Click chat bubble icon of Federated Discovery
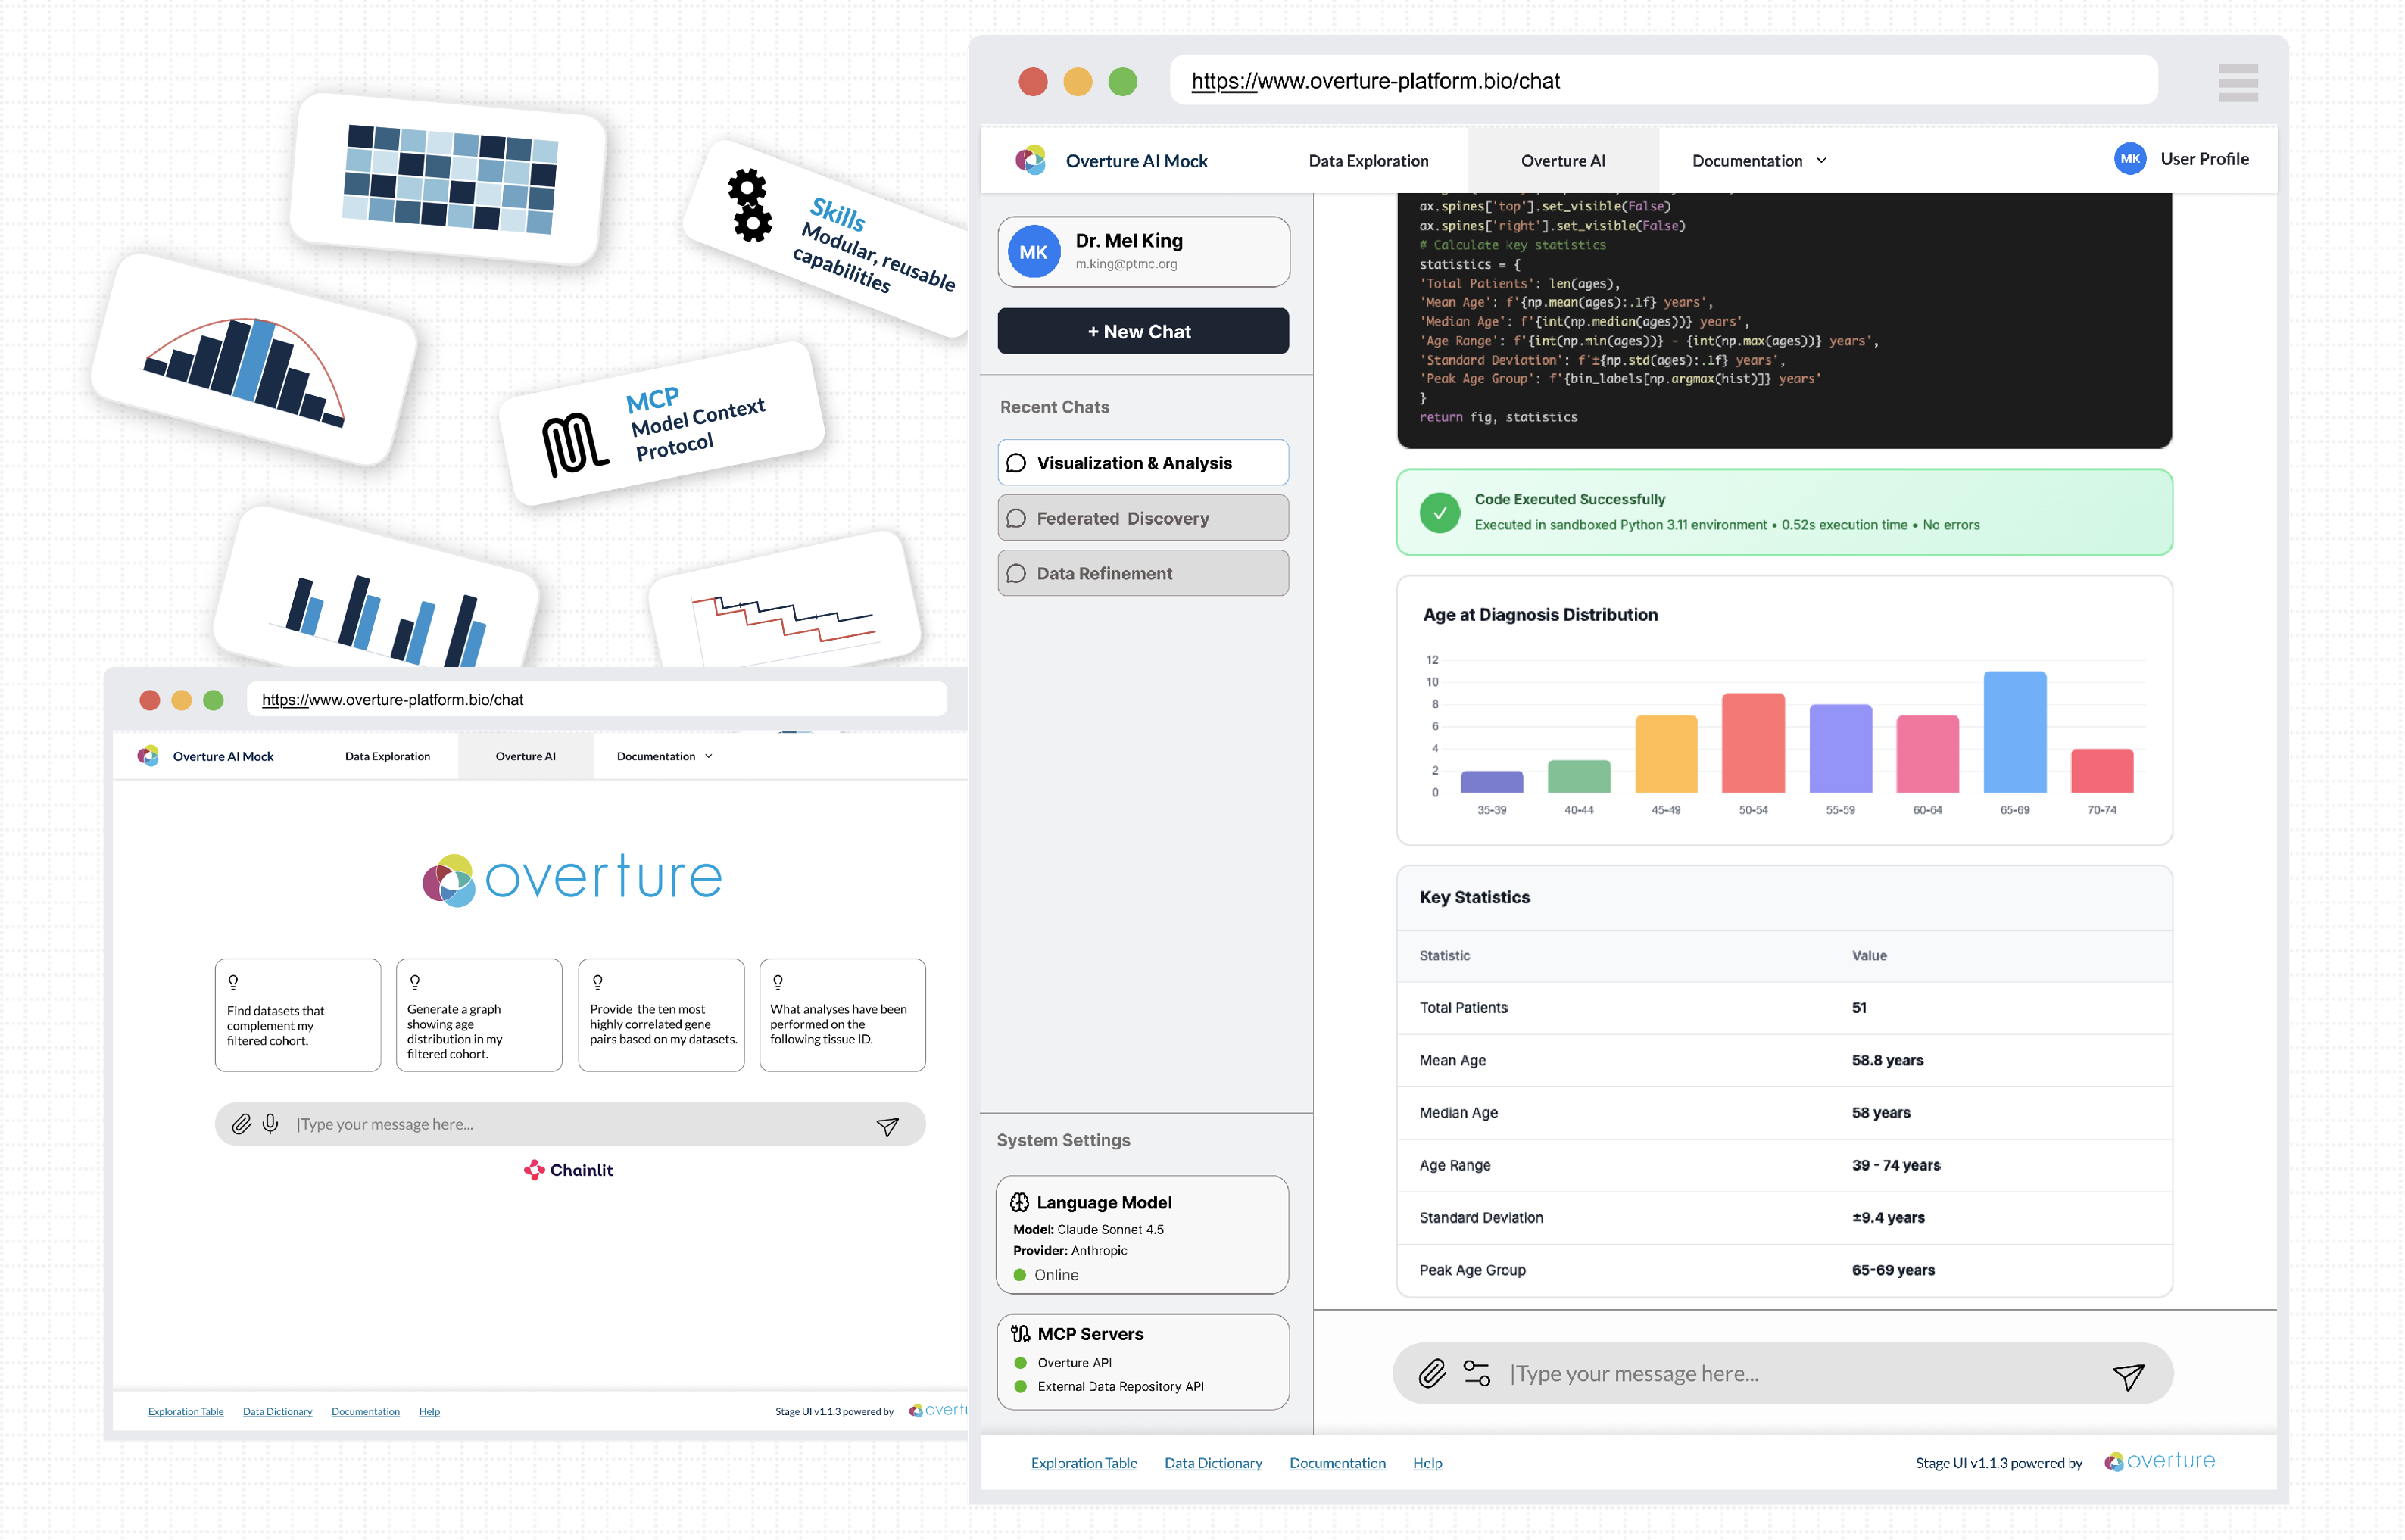 click(1016, 518)
